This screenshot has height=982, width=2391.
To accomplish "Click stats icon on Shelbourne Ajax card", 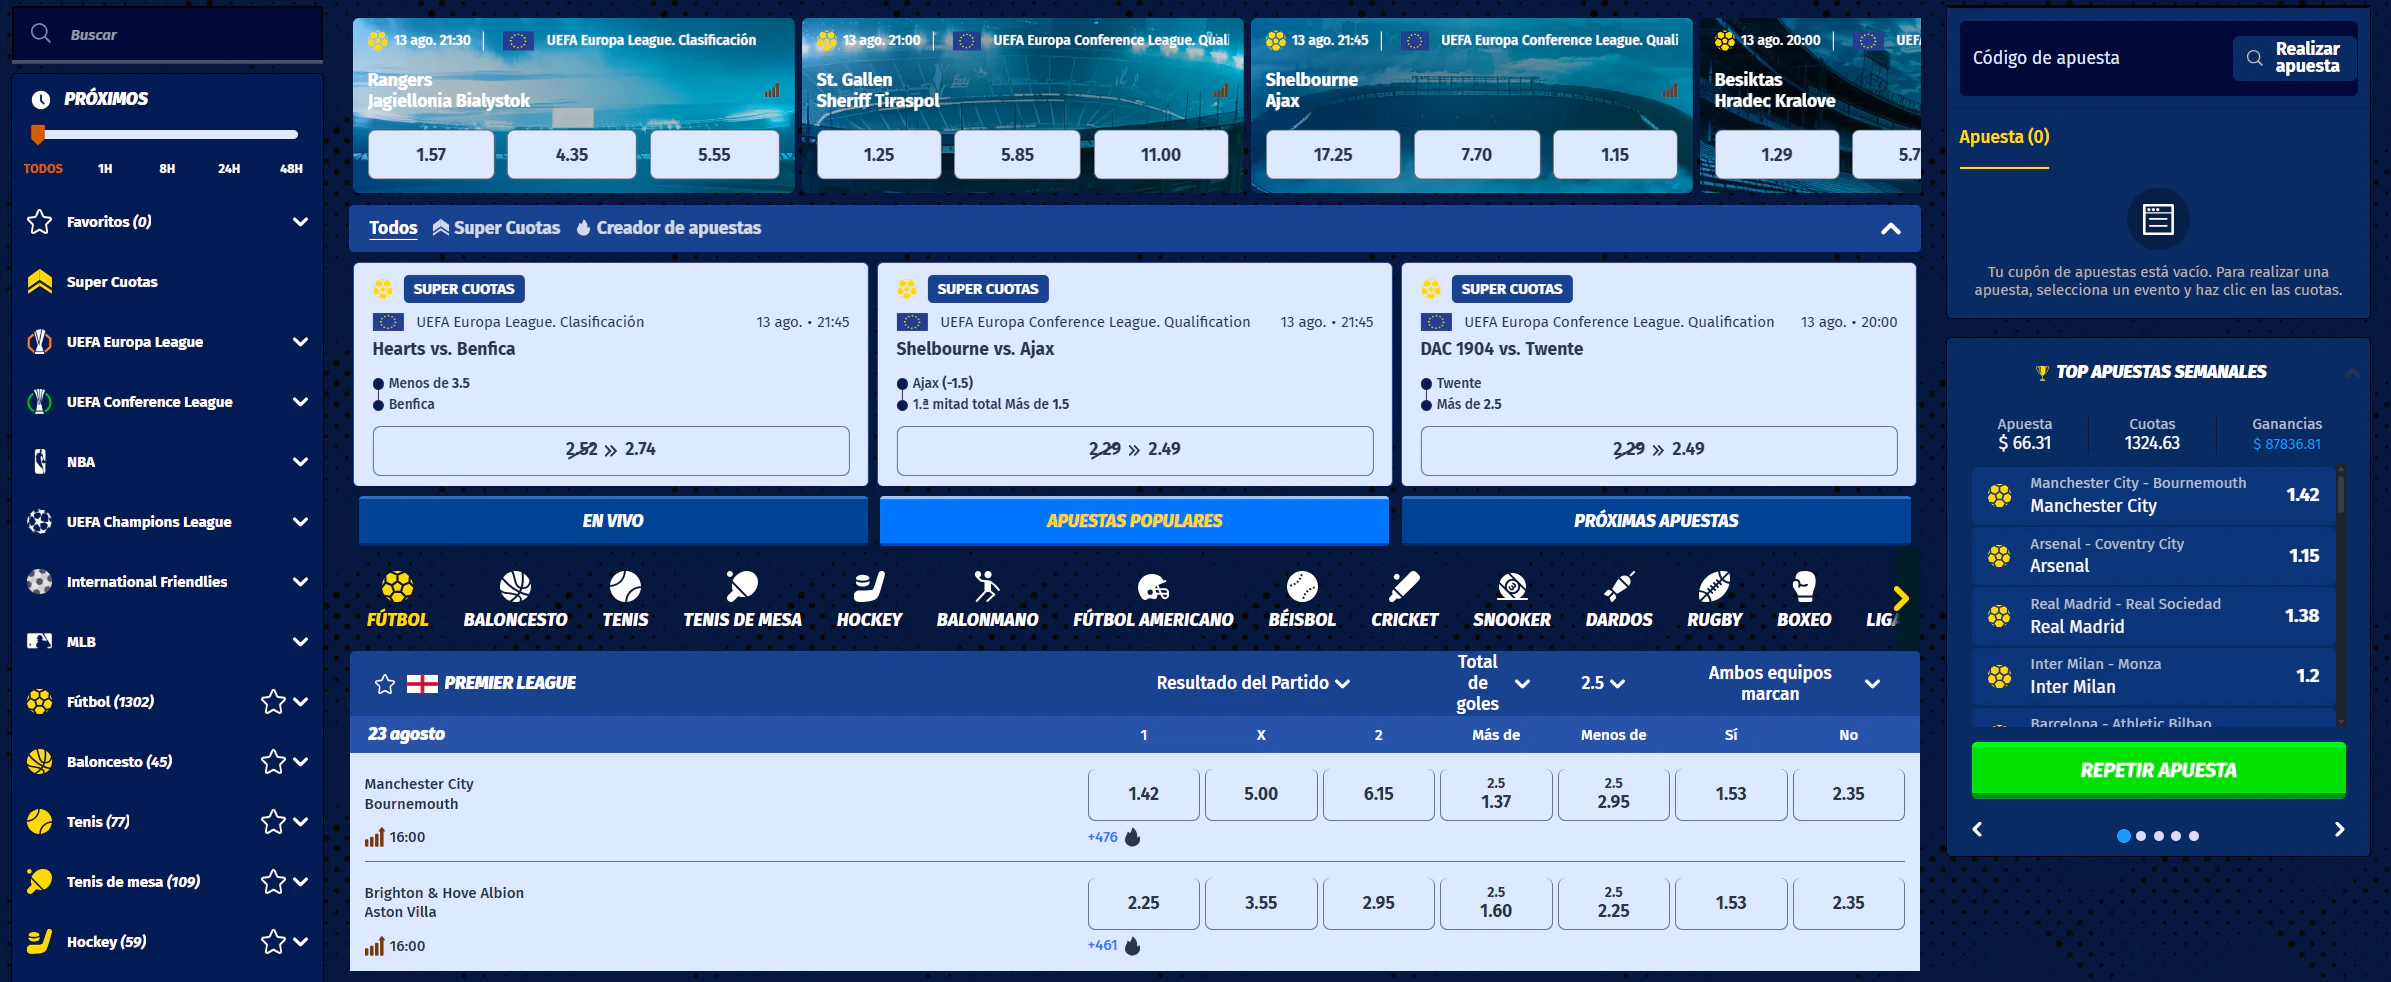I will [1670, 90].
